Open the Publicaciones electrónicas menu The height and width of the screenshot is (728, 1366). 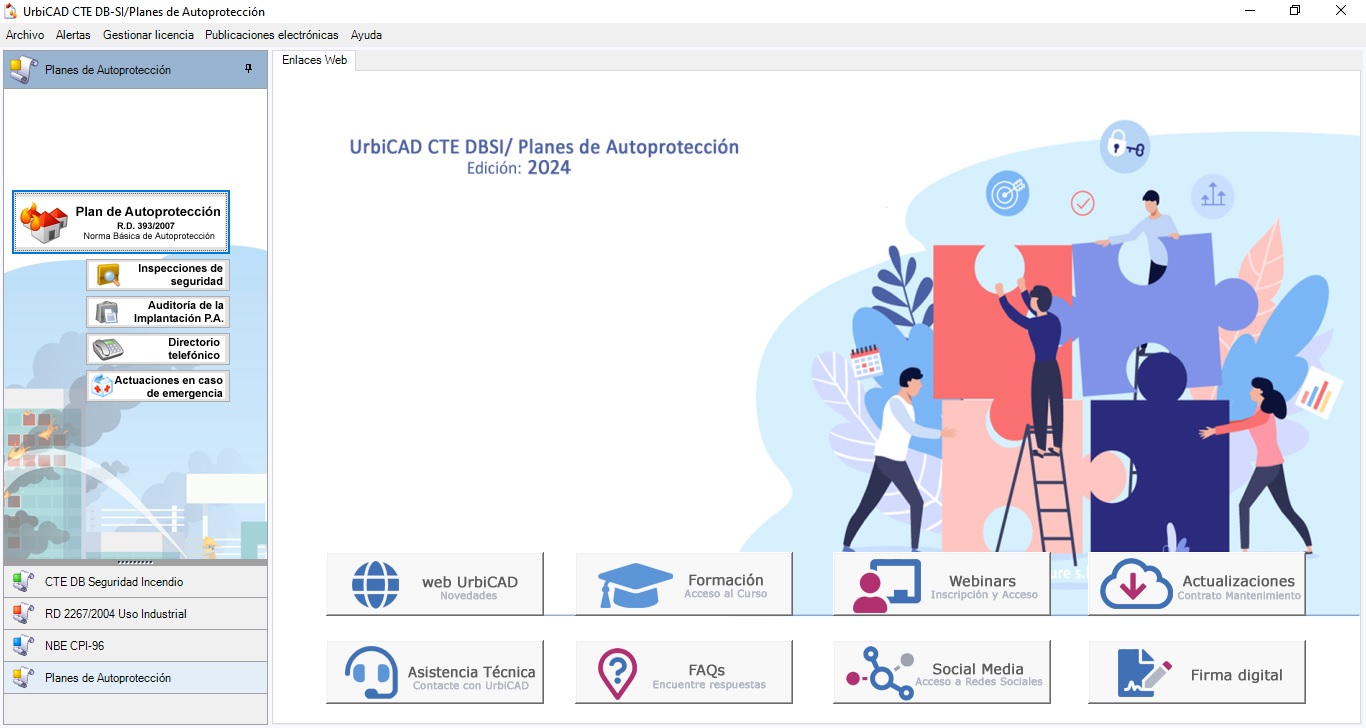[x=272, y=35]
